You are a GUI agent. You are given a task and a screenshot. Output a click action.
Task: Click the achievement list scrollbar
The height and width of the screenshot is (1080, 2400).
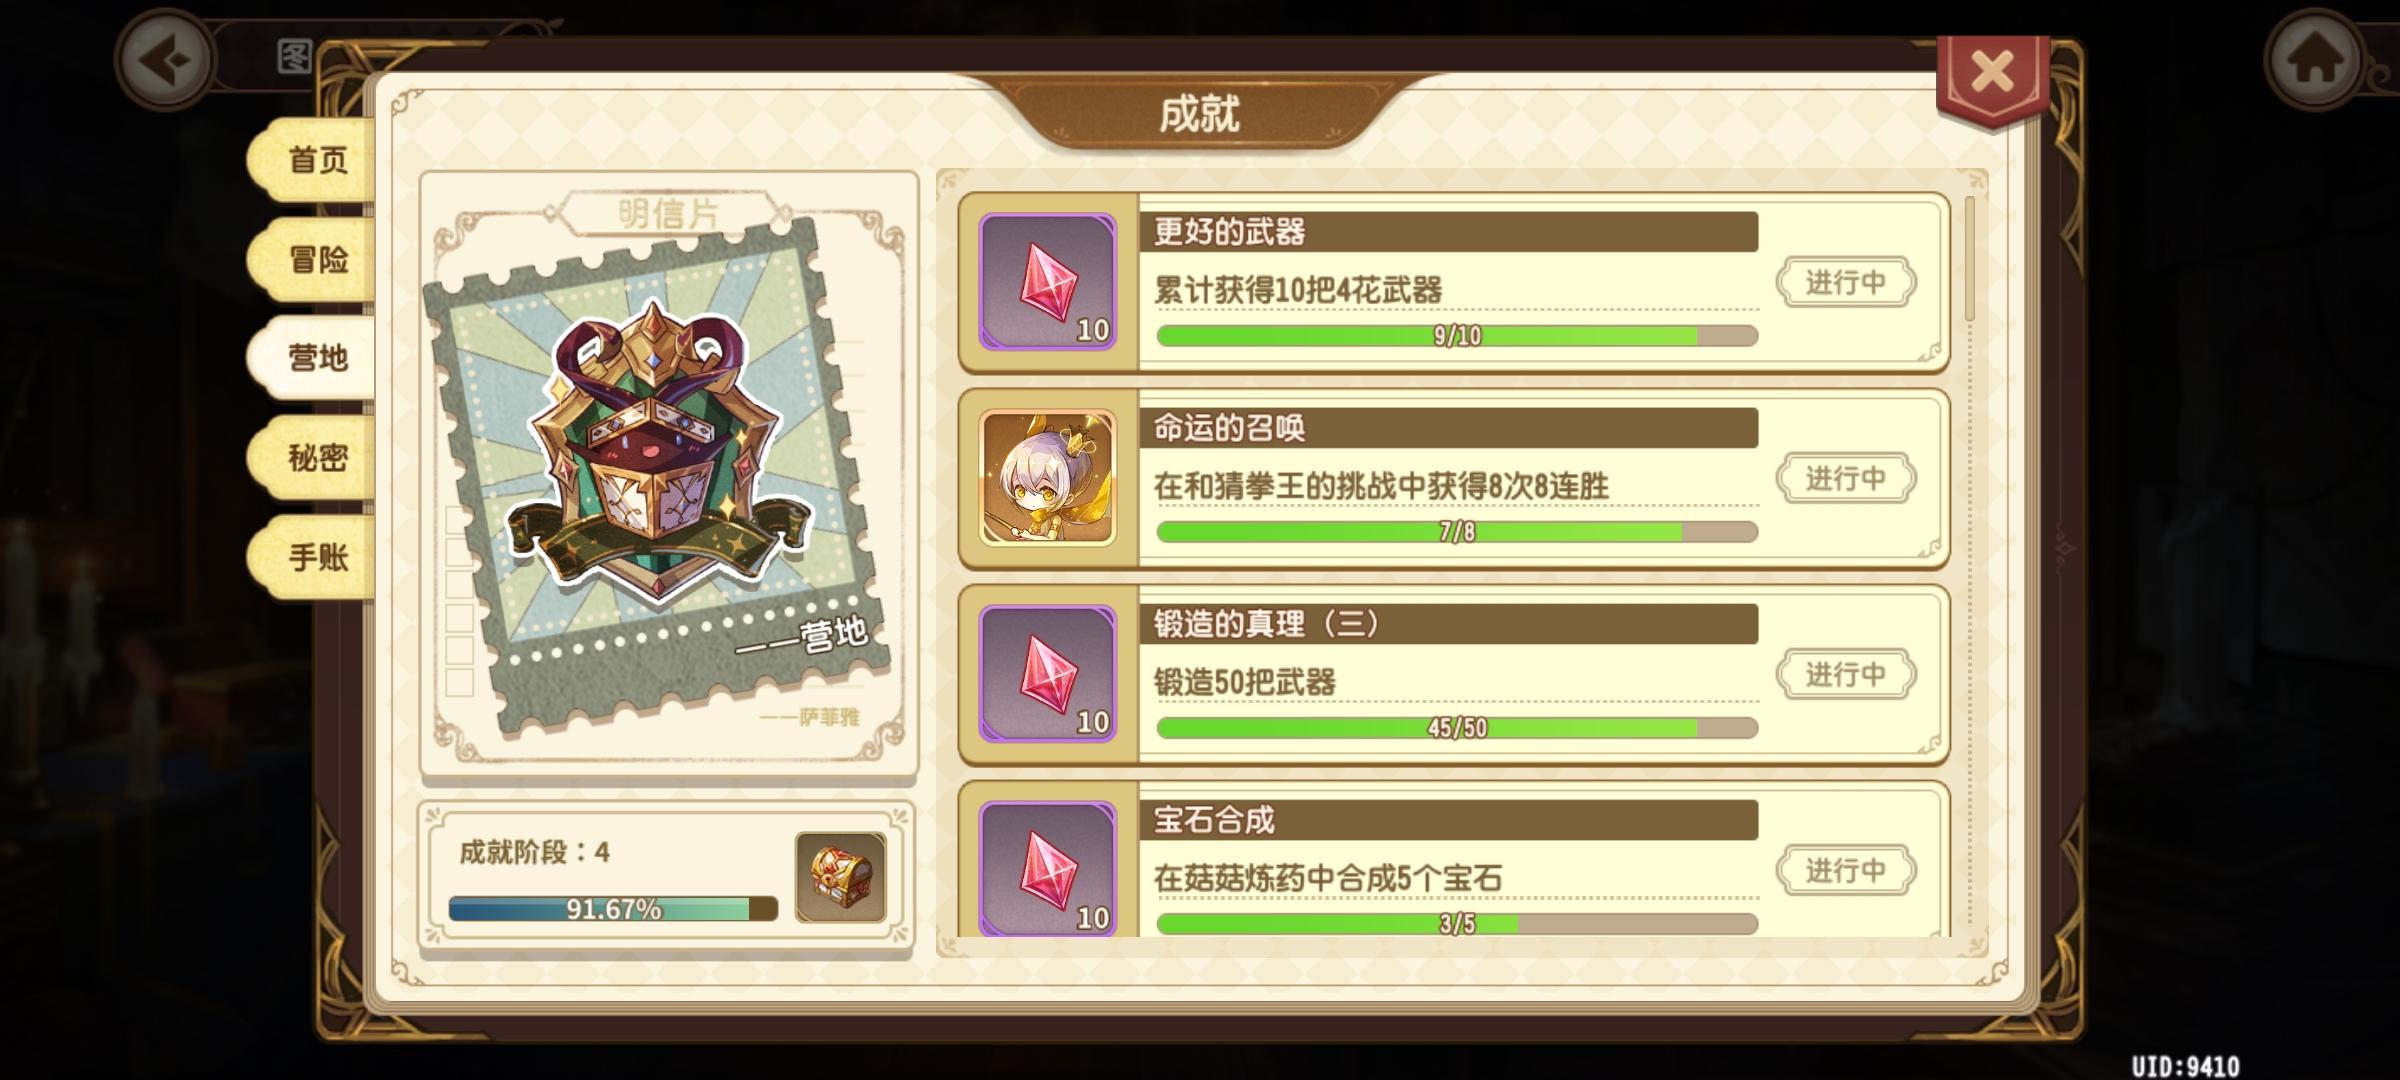[1970, 258]
